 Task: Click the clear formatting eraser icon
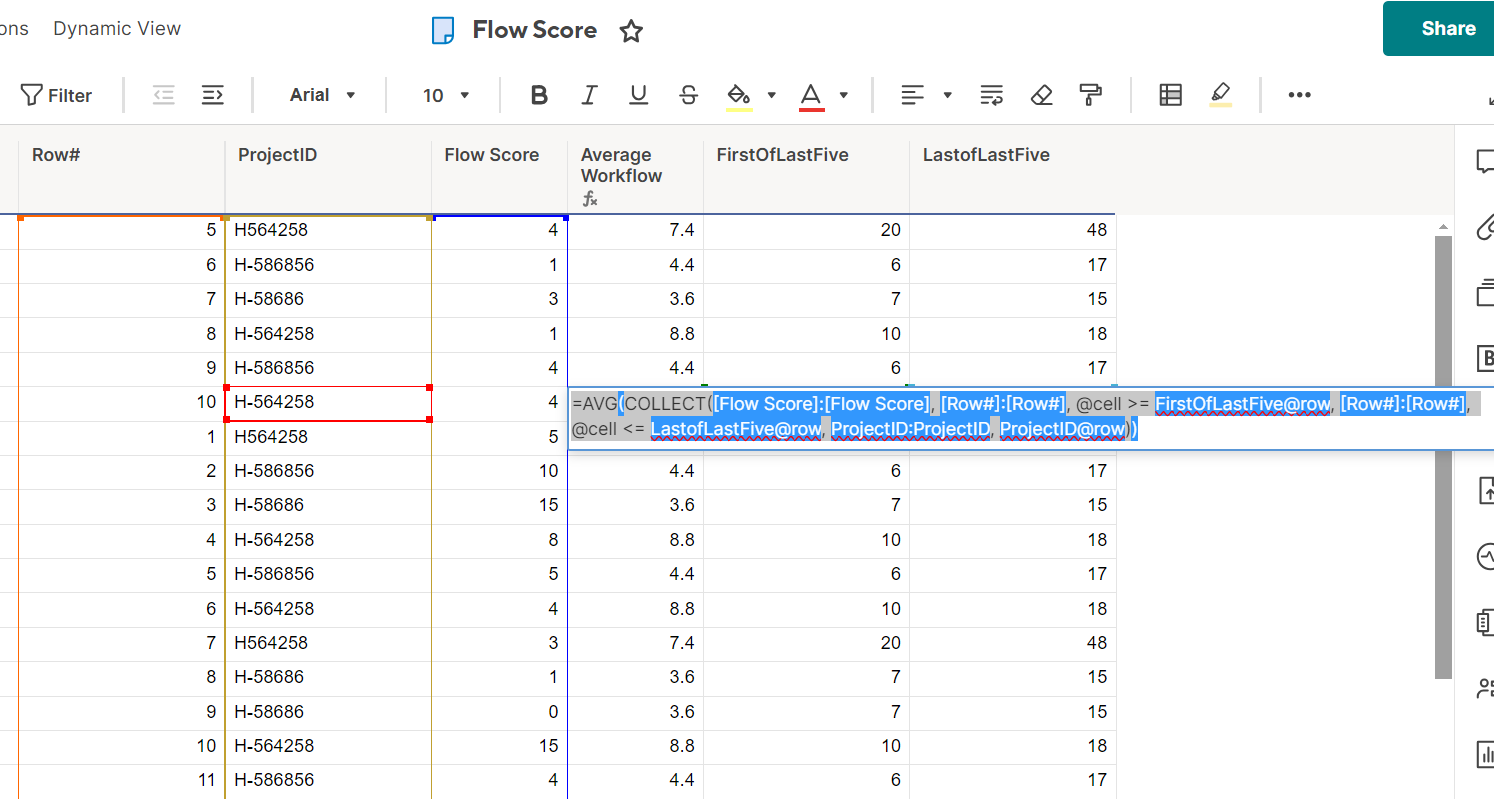(x=1042, y=95)
